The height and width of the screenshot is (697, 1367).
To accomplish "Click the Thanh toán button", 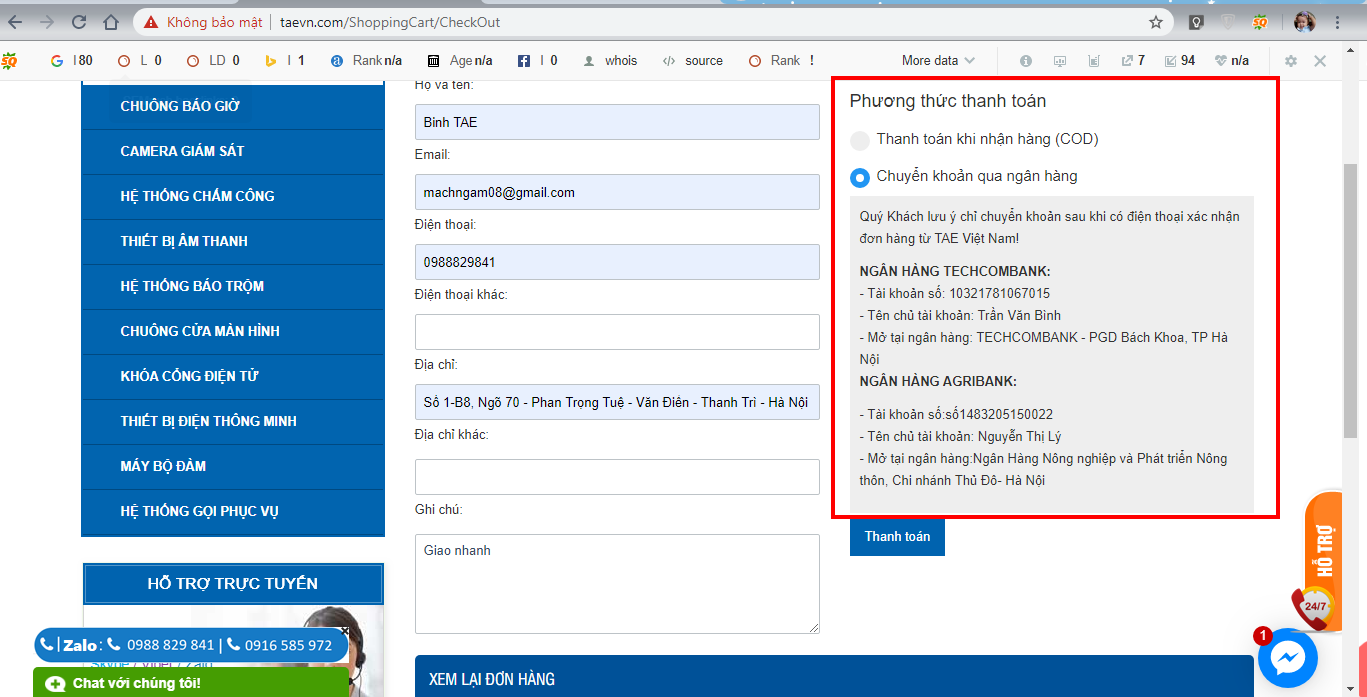I will [x=897, y=536].
